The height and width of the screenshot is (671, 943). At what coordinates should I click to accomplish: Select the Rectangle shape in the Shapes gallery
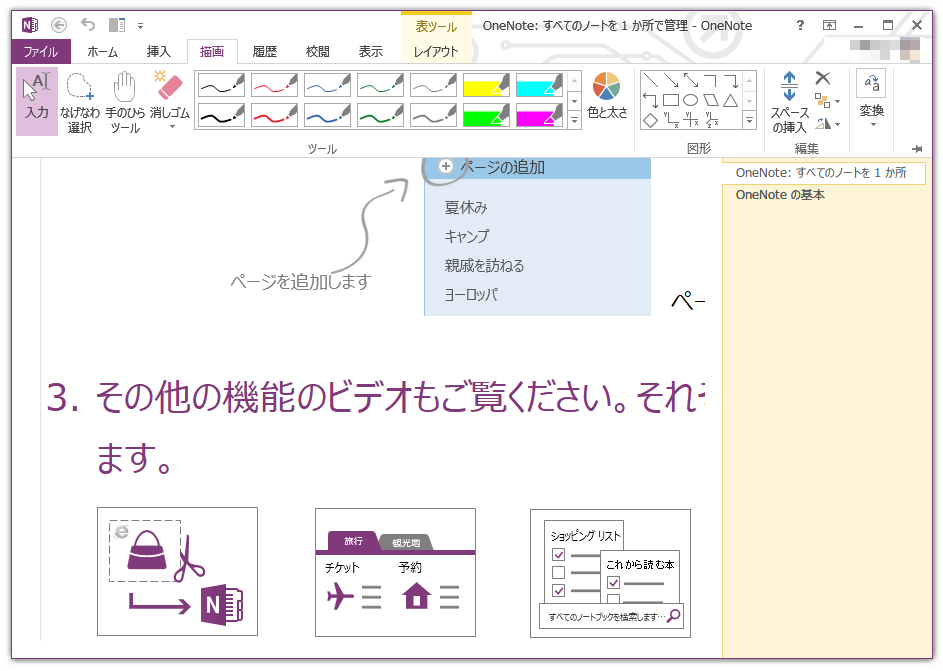coord(671,98)
